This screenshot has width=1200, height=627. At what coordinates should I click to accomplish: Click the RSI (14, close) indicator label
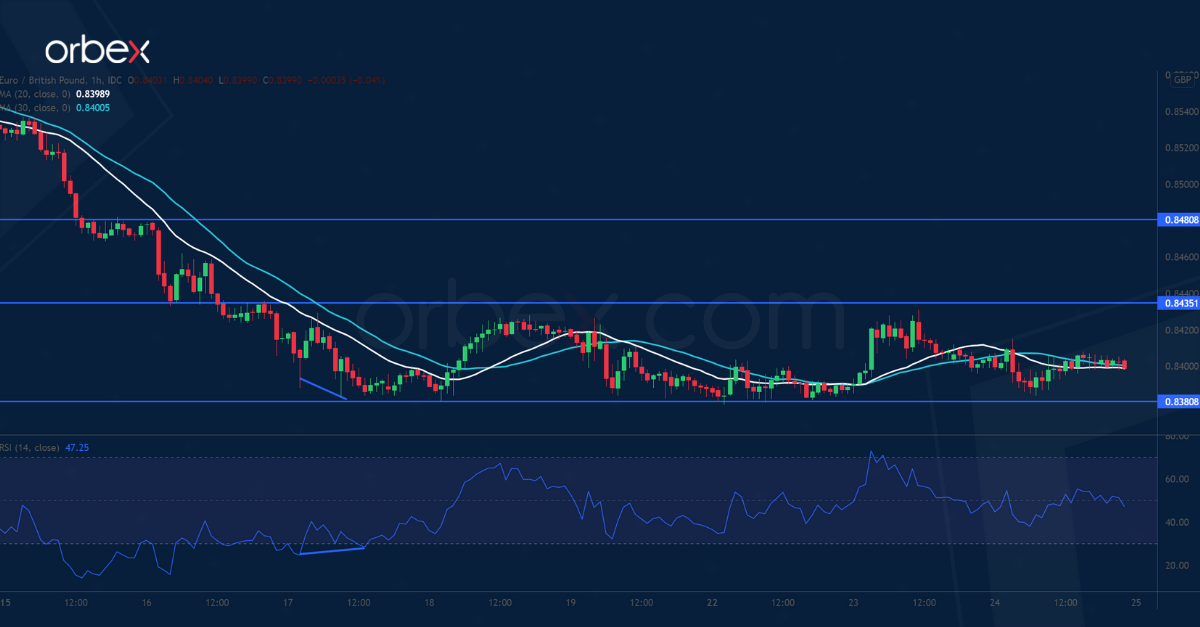28,447
